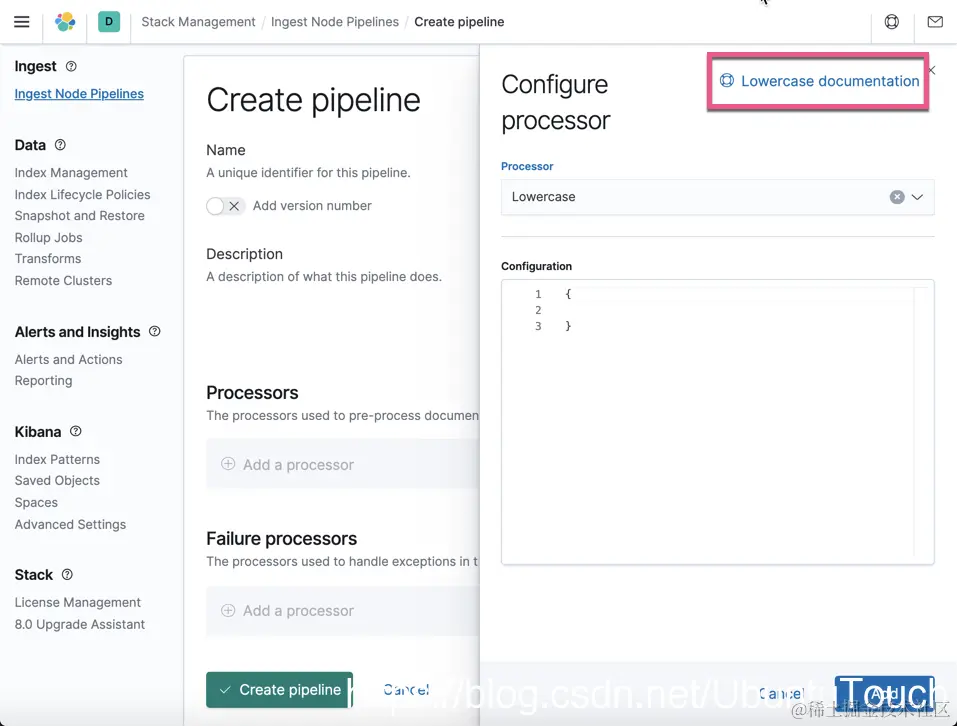The height and width of the screenshot is (726, 957).
Task: Open the newsfeed mail icon
Action: coord(934,22)
